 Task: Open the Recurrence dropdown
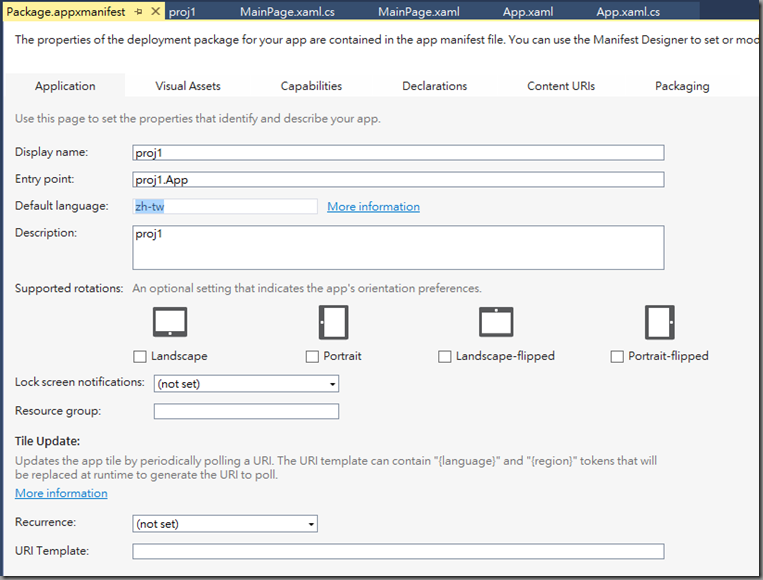[x=225, y=524]
